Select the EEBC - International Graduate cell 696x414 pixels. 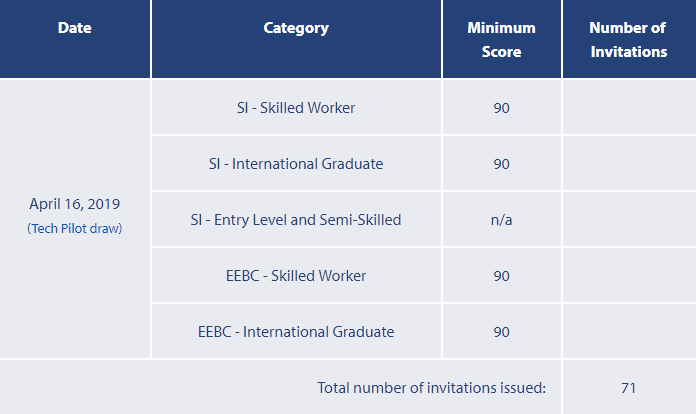point(296,331)
